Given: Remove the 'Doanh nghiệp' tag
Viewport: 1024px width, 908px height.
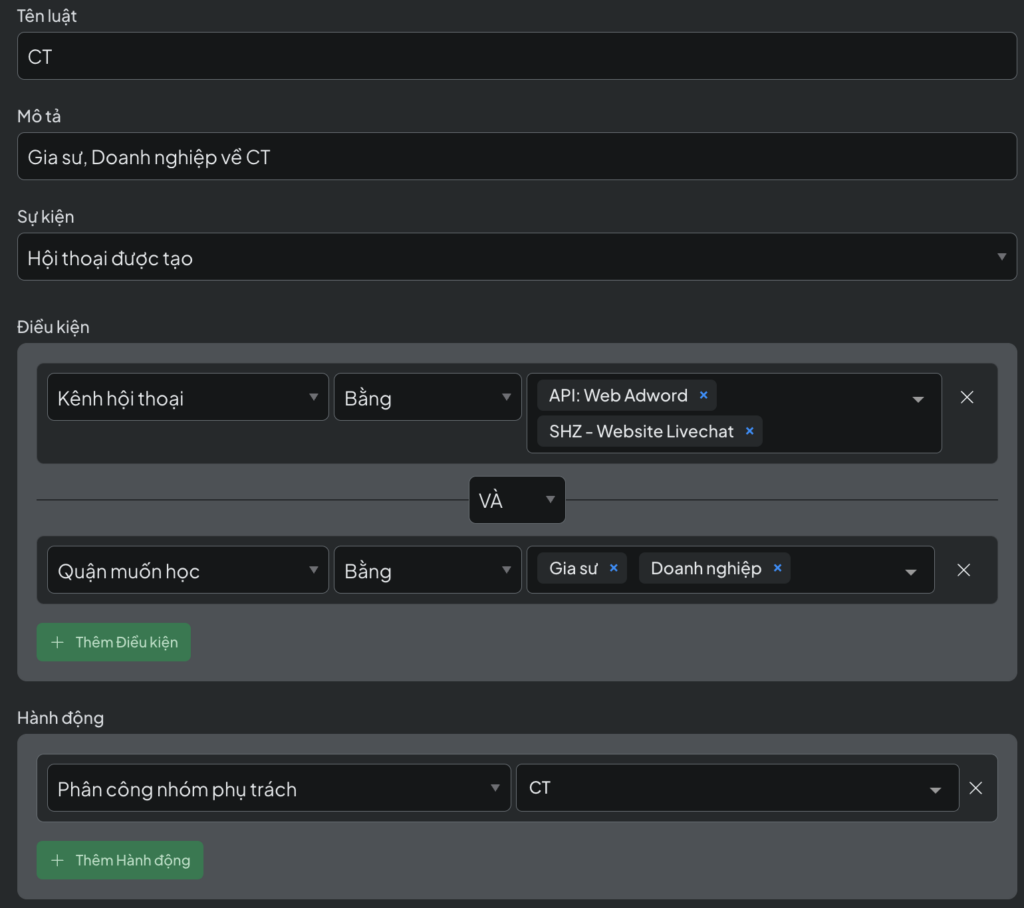Looking at the screenshot, I should [x=777, y=569].
